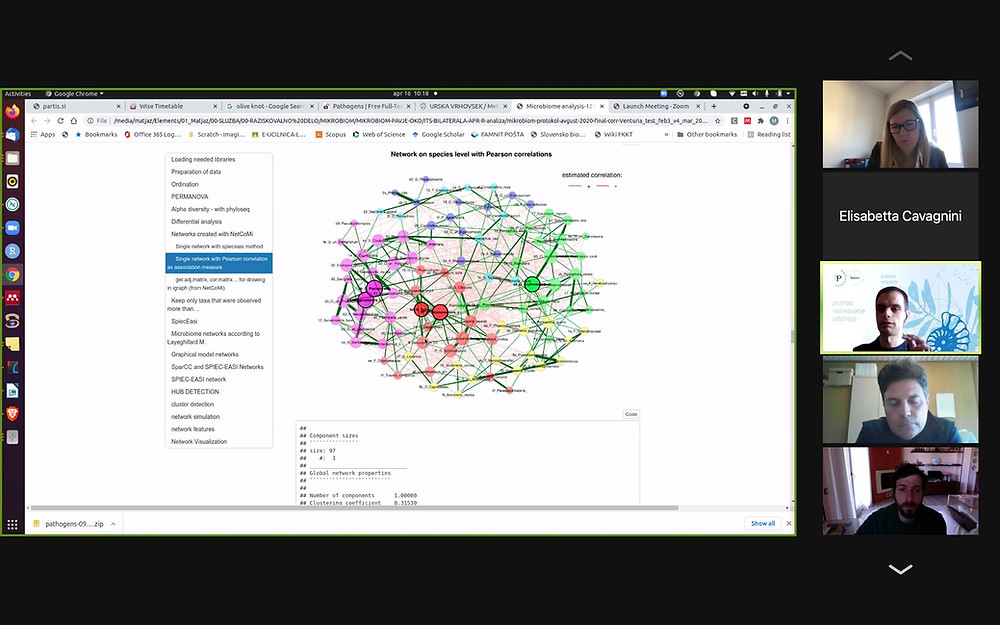Open the Files manager in the dock
Screen dimensions: 1000x625
pos(12,158)
